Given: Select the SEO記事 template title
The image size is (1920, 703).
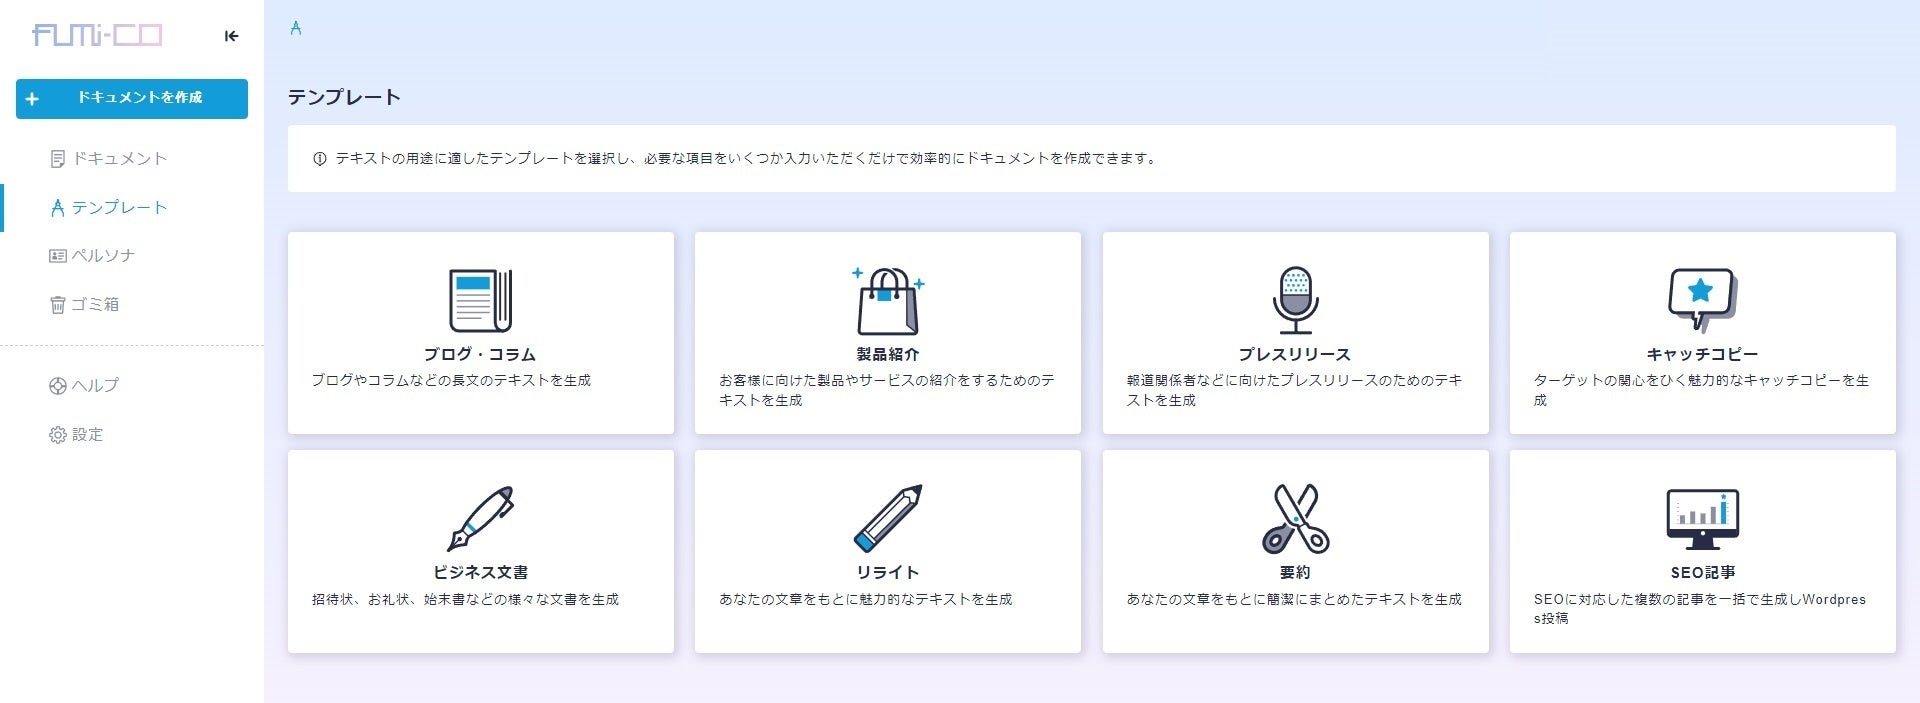Looking at the screenshot, I should [x=1703, y=573].
